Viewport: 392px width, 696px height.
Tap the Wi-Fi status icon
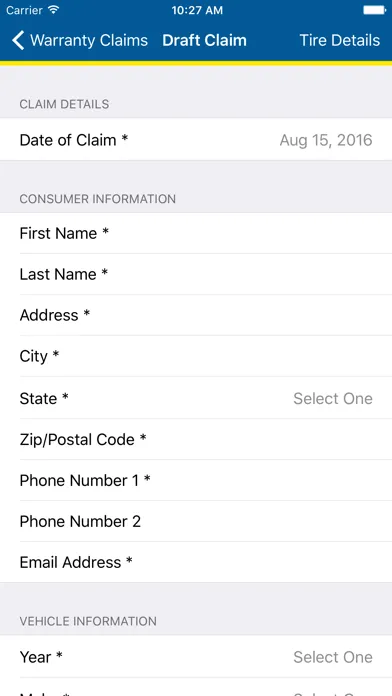point(54,10)
